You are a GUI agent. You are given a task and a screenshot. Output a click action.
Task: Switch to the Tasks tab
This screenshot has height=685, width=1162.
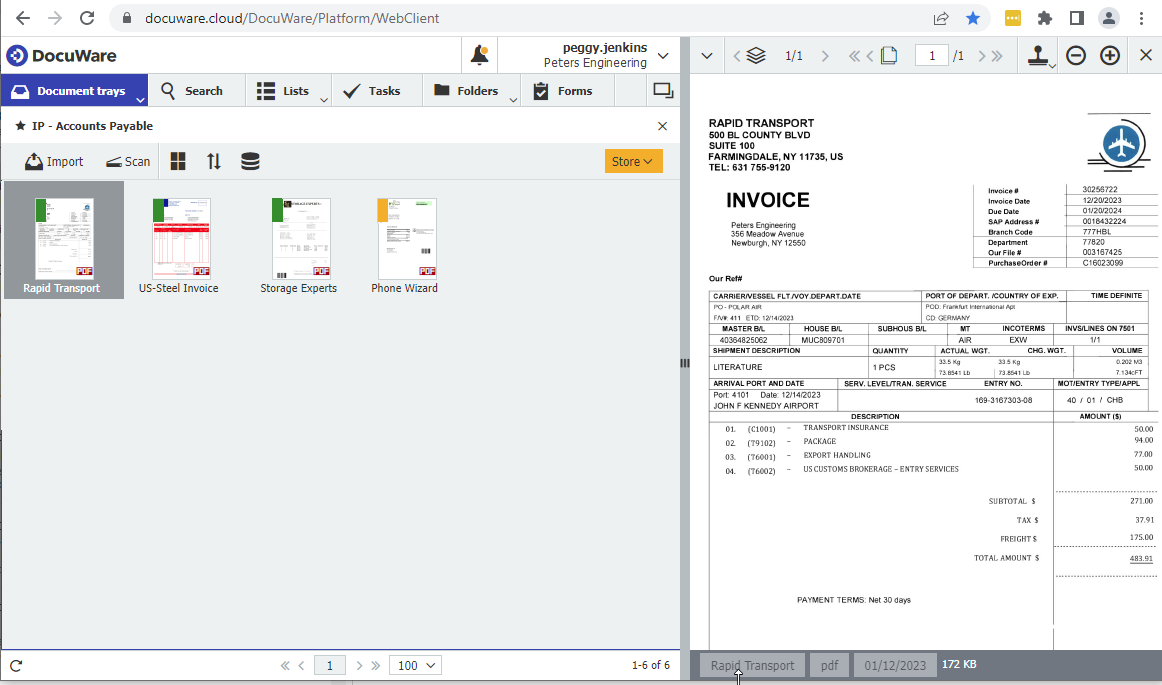tap(372, 90)
